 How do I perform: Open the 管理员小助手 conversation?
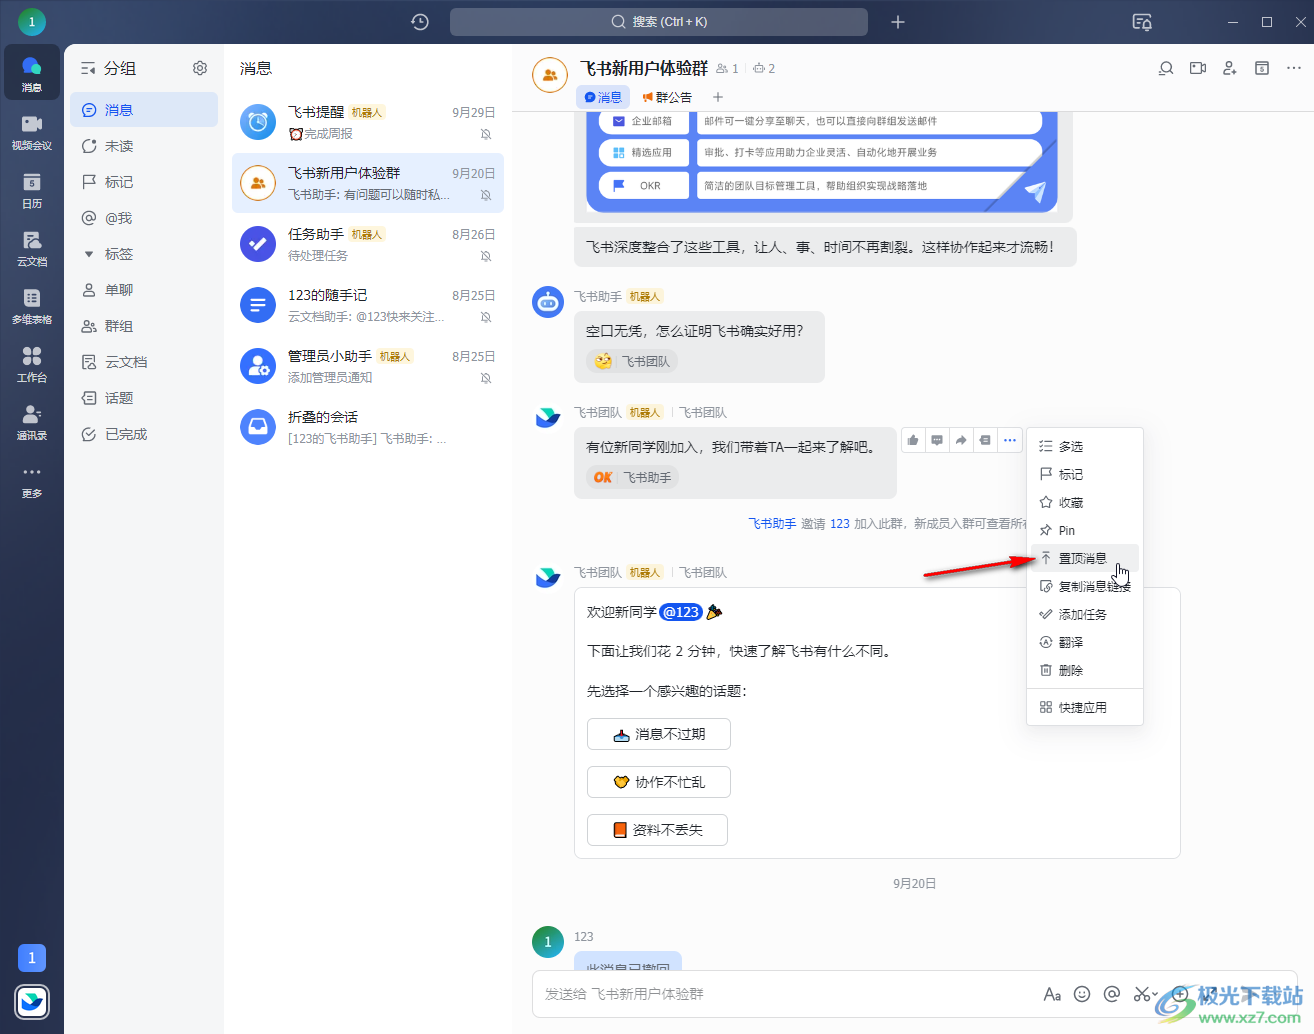point(368,366)
